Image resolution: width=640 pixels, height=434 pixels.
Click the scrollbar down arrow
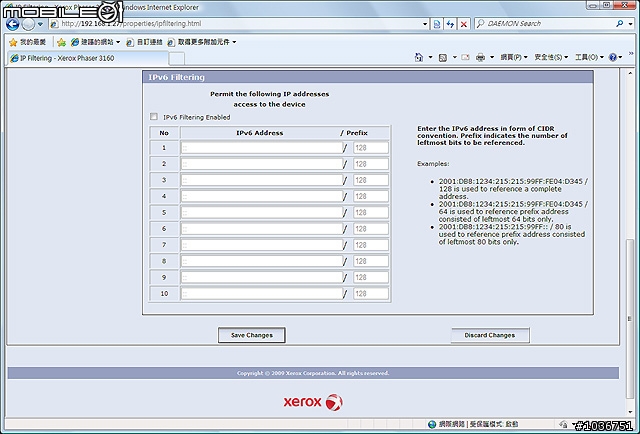click(630, 412)
